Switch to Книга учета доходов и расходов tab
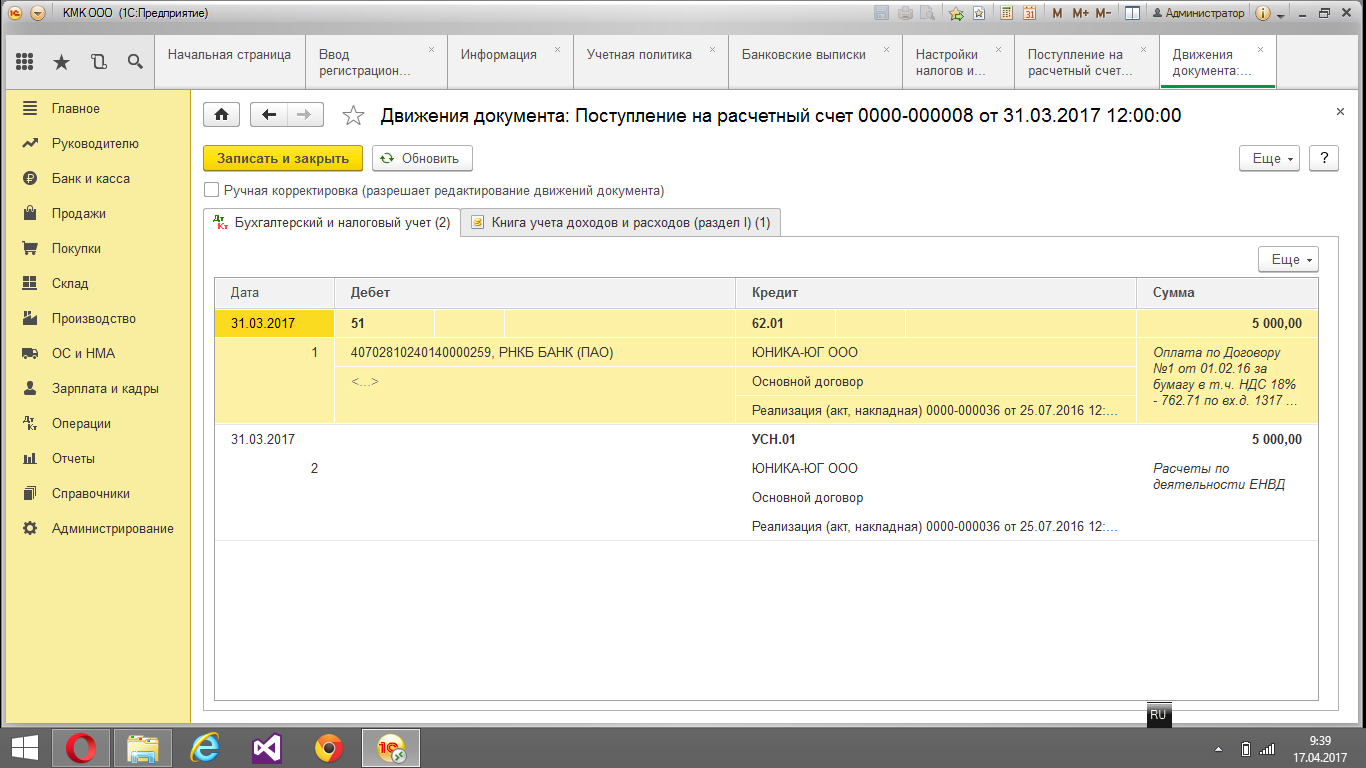Screen dimensions: 1366x768 pyautogui.click(x=621, y=223)
